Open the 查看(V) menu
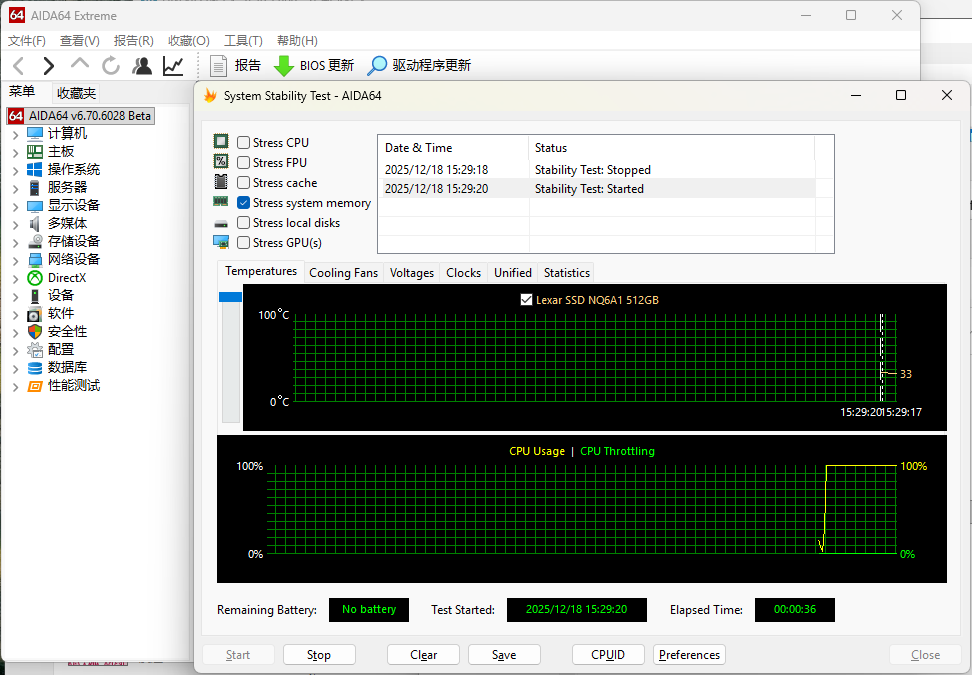This screenshot has height=675, width=972. pyautogui.click(x=79, y=41)
